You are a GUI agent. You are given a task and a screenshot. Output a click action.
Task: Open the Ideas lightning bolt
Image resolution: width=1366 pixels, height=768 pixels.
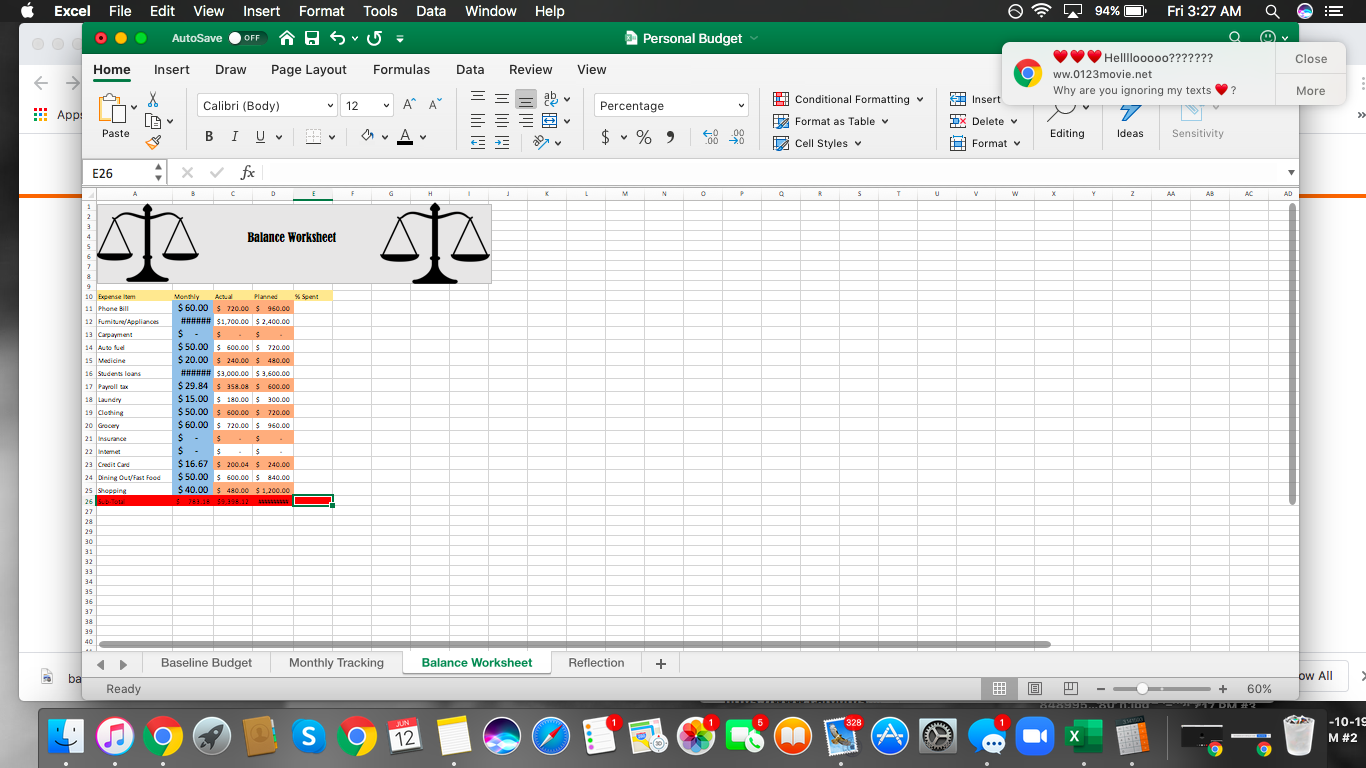point(1130,118)
